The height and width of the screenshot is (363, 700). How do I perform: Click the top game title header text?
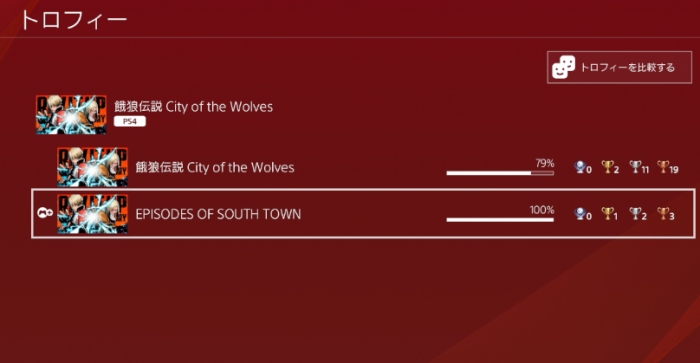pyautogui.click(x=193, y=107)
